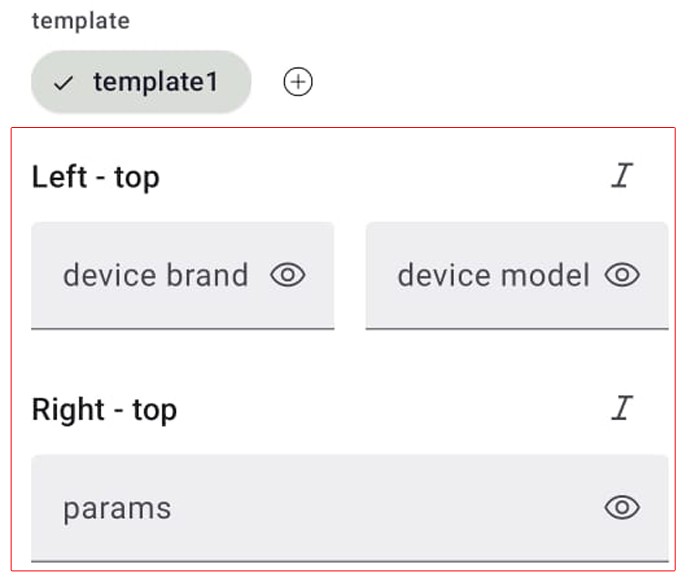
Task: Click empty middle area of params field
Action: (x=384, y=508)
